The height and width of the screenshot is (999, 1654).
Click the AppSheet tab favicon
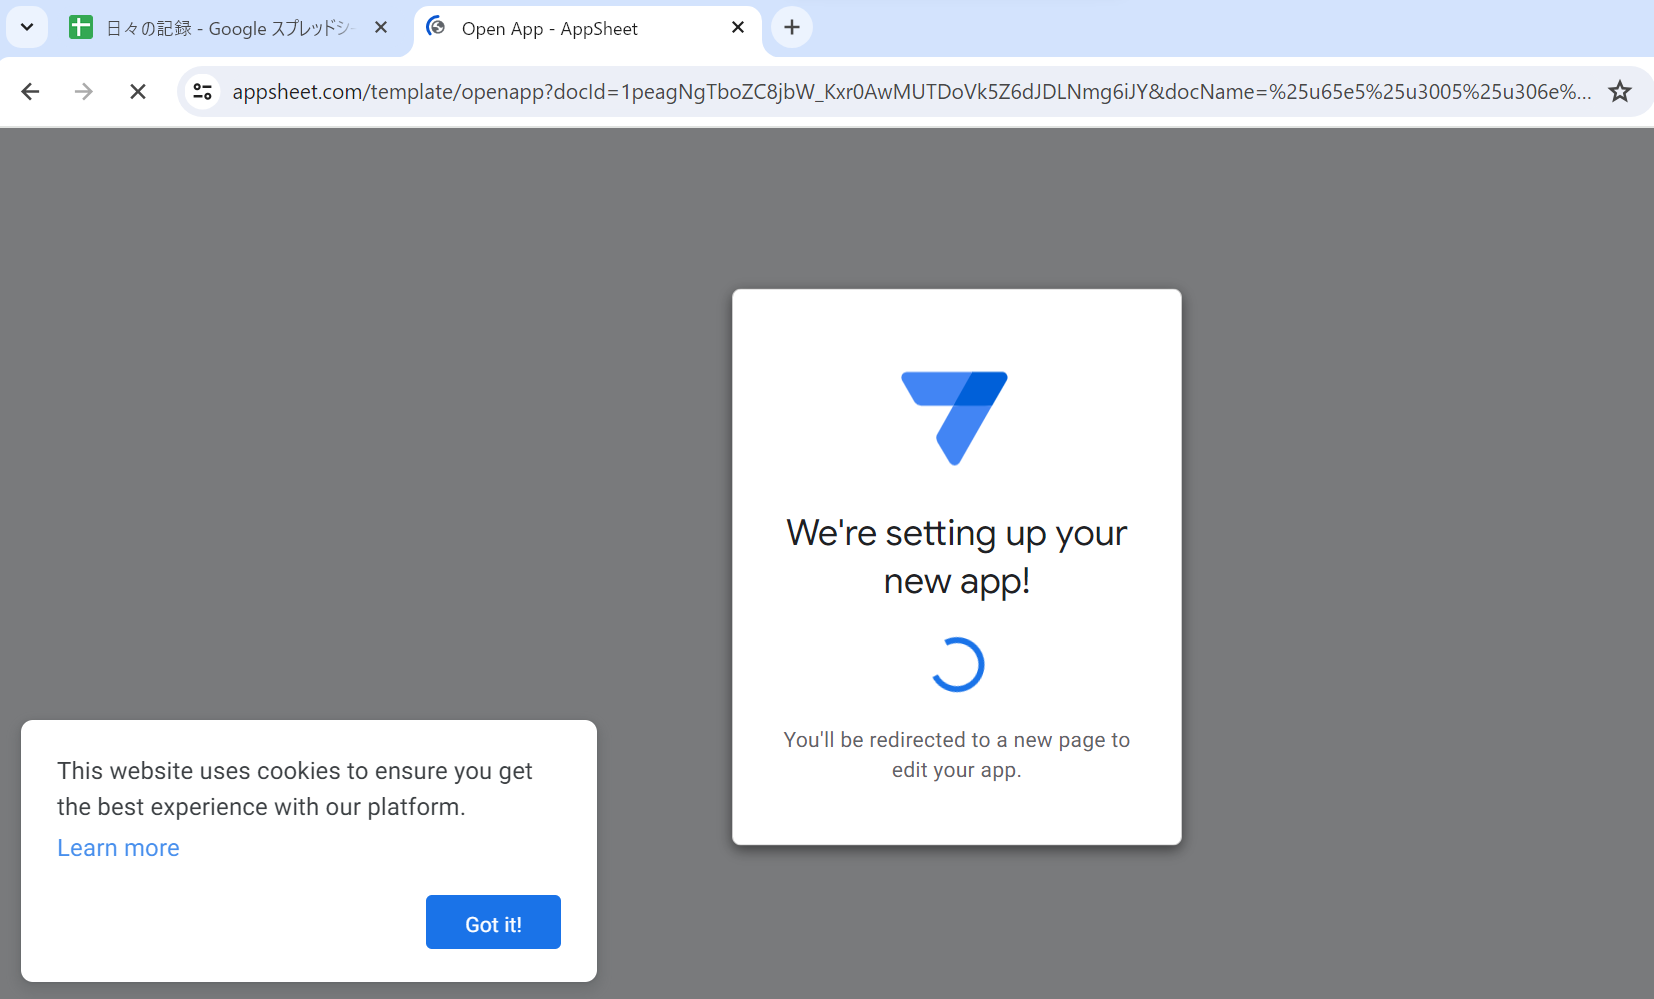[x=436, y=28]
